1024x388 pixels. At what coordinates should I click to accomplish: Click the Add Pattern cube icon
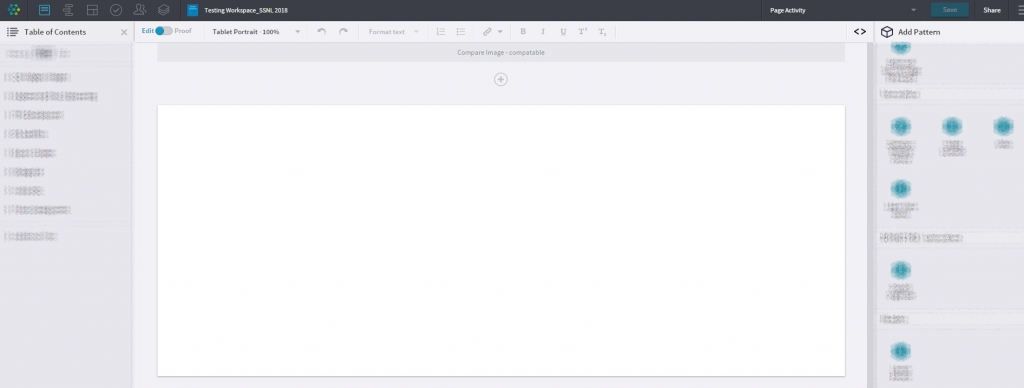coord(887,32)
